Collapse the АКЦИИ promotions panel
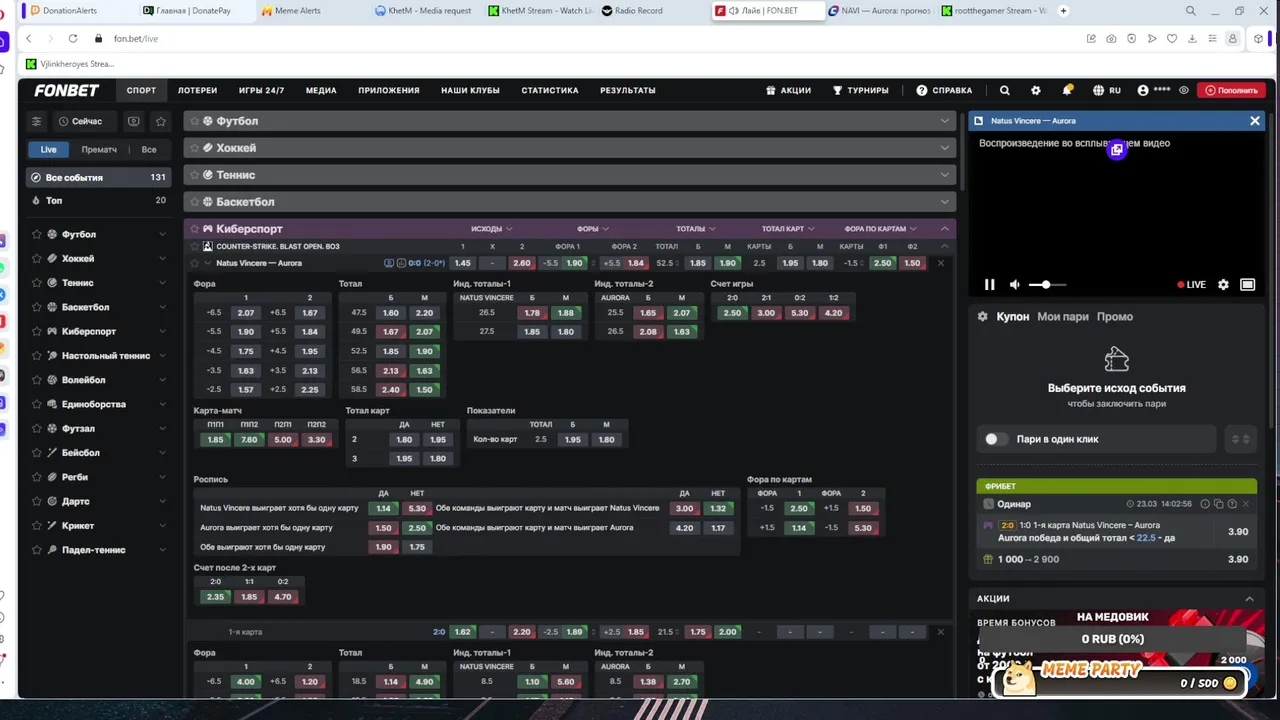The image size is (1280, 720). [x=1249, y=599]
